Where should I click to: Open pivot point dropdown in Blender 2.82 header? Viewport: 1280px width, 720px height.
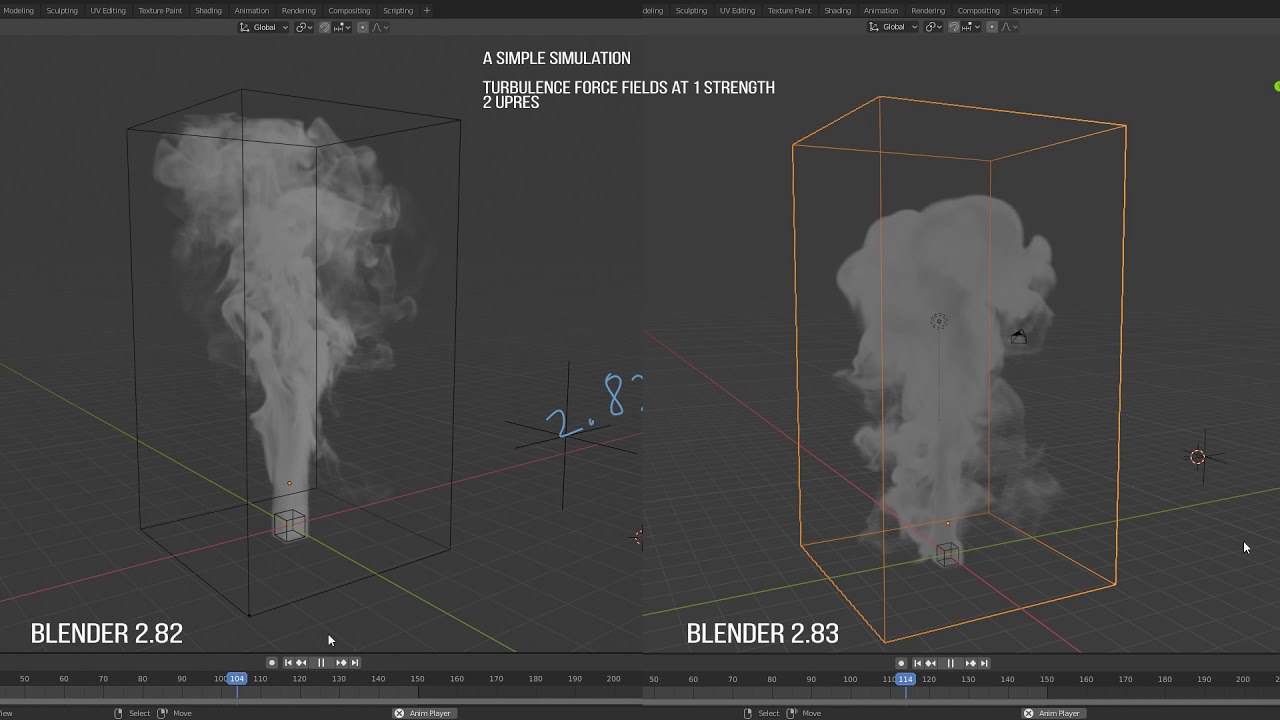tap(304, 27)
